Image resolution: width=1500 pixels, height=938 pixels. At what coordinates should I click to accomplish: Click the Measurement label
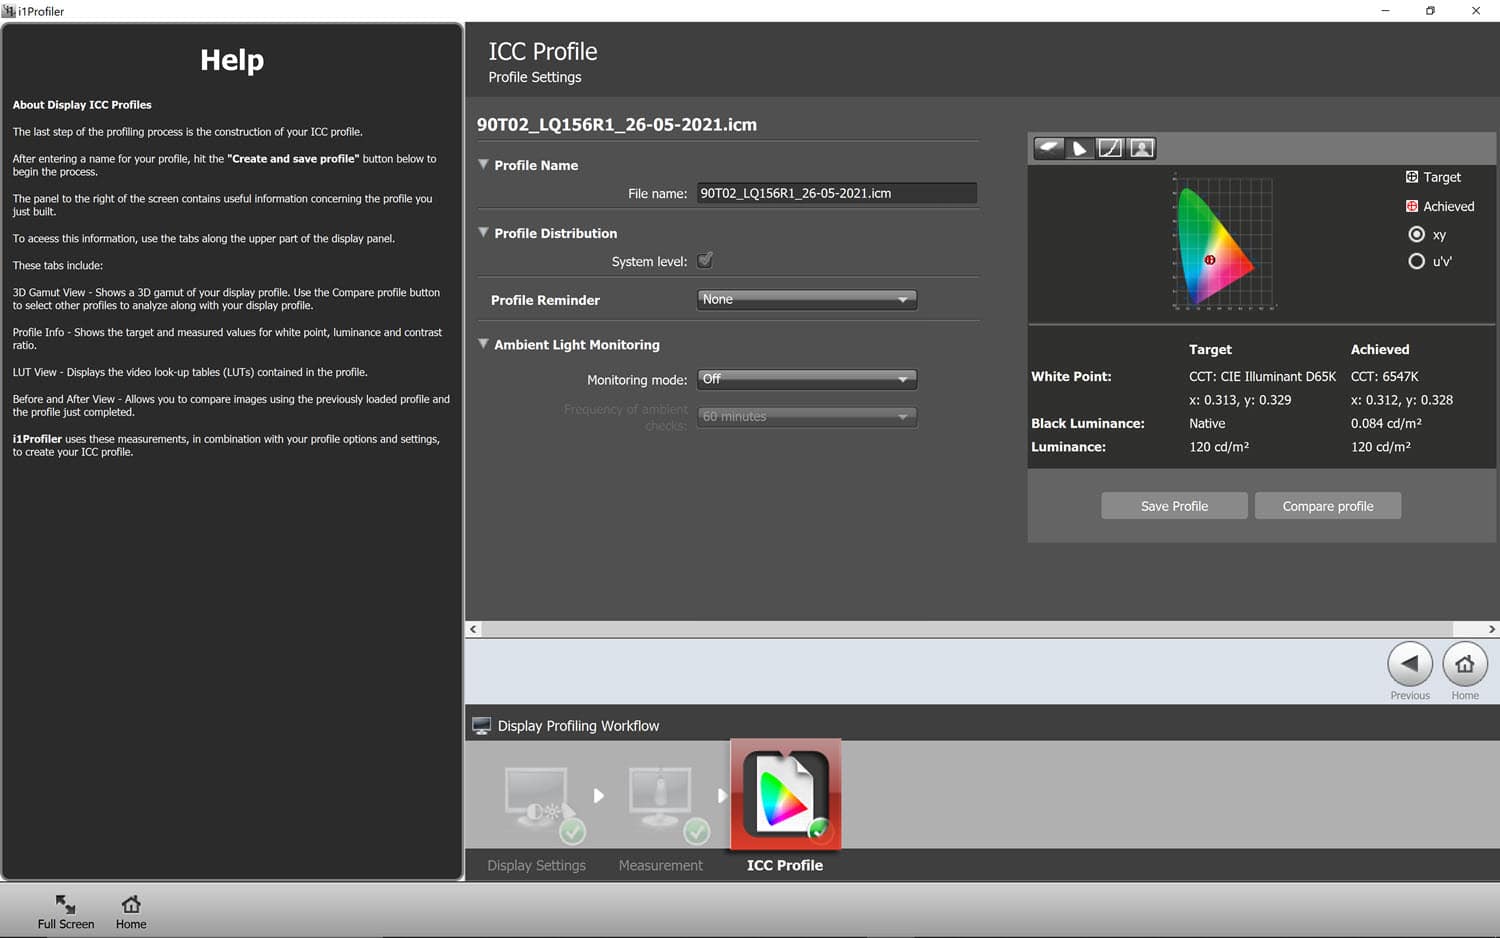661,865
